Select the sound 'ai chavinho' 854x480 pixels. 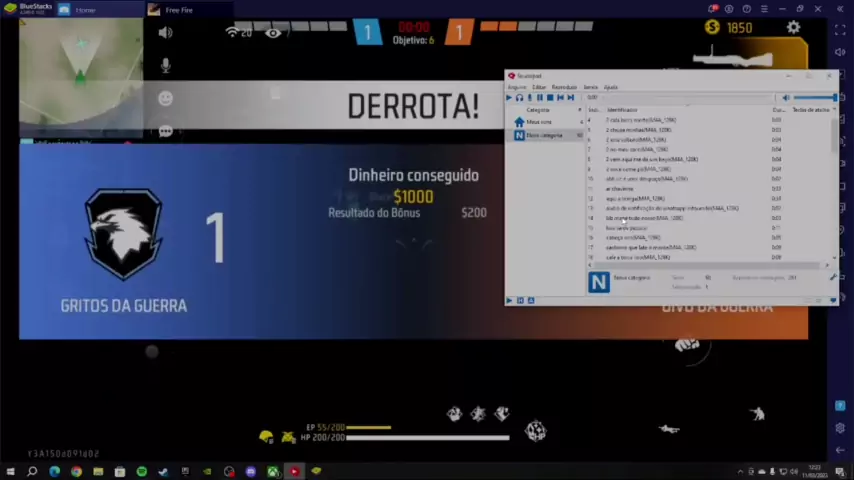click(x=620, y=189)
